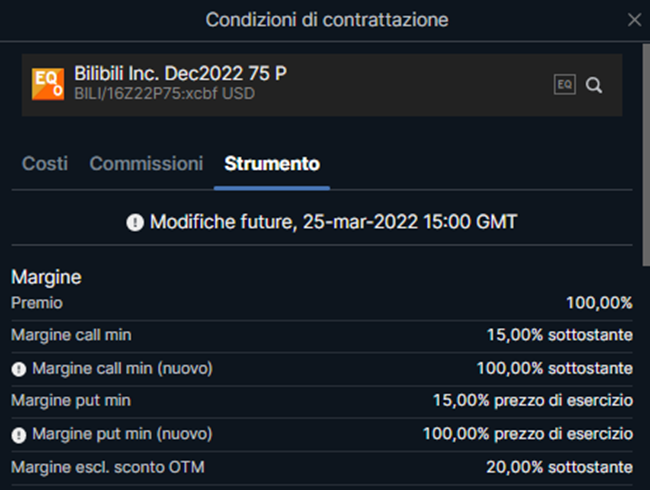This screenshot has height=490, width=650.
Task: Click 100,00% prezzo di esercizio value
Action: pos(528,434)
